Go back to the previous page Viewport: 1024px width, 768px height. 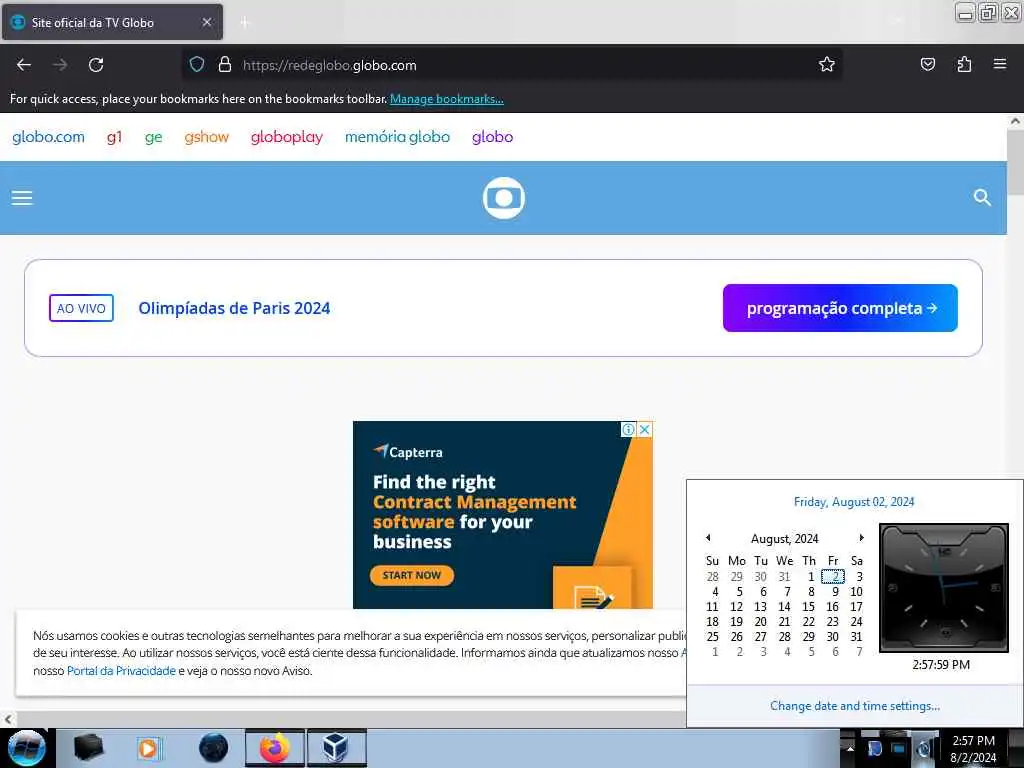[24, 65]
